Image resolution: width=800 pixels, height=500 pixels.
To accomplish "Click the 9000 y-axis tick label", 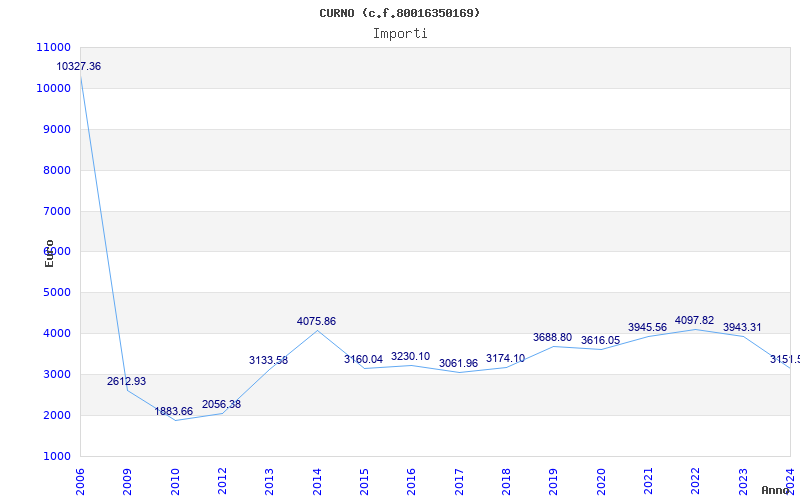I will [x=56, y=129].
